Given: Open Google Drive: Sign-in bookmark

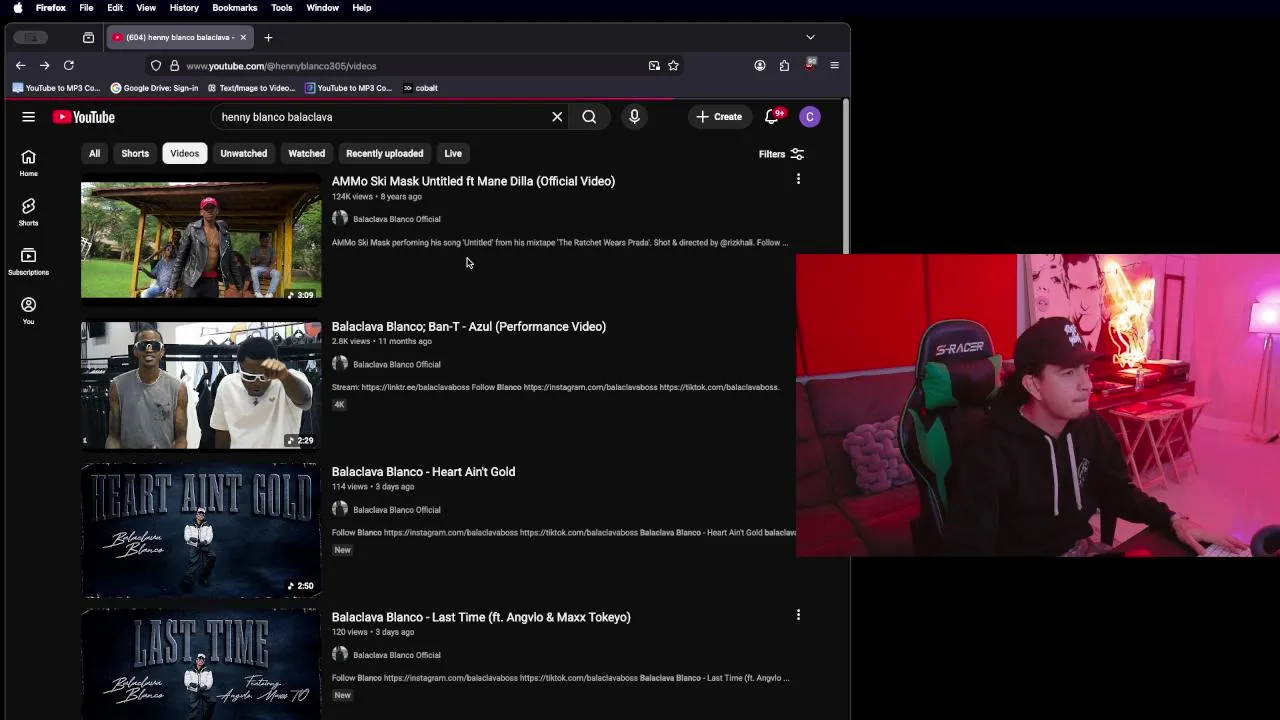Looking at the screenshot, I should (x=154, y=88).
